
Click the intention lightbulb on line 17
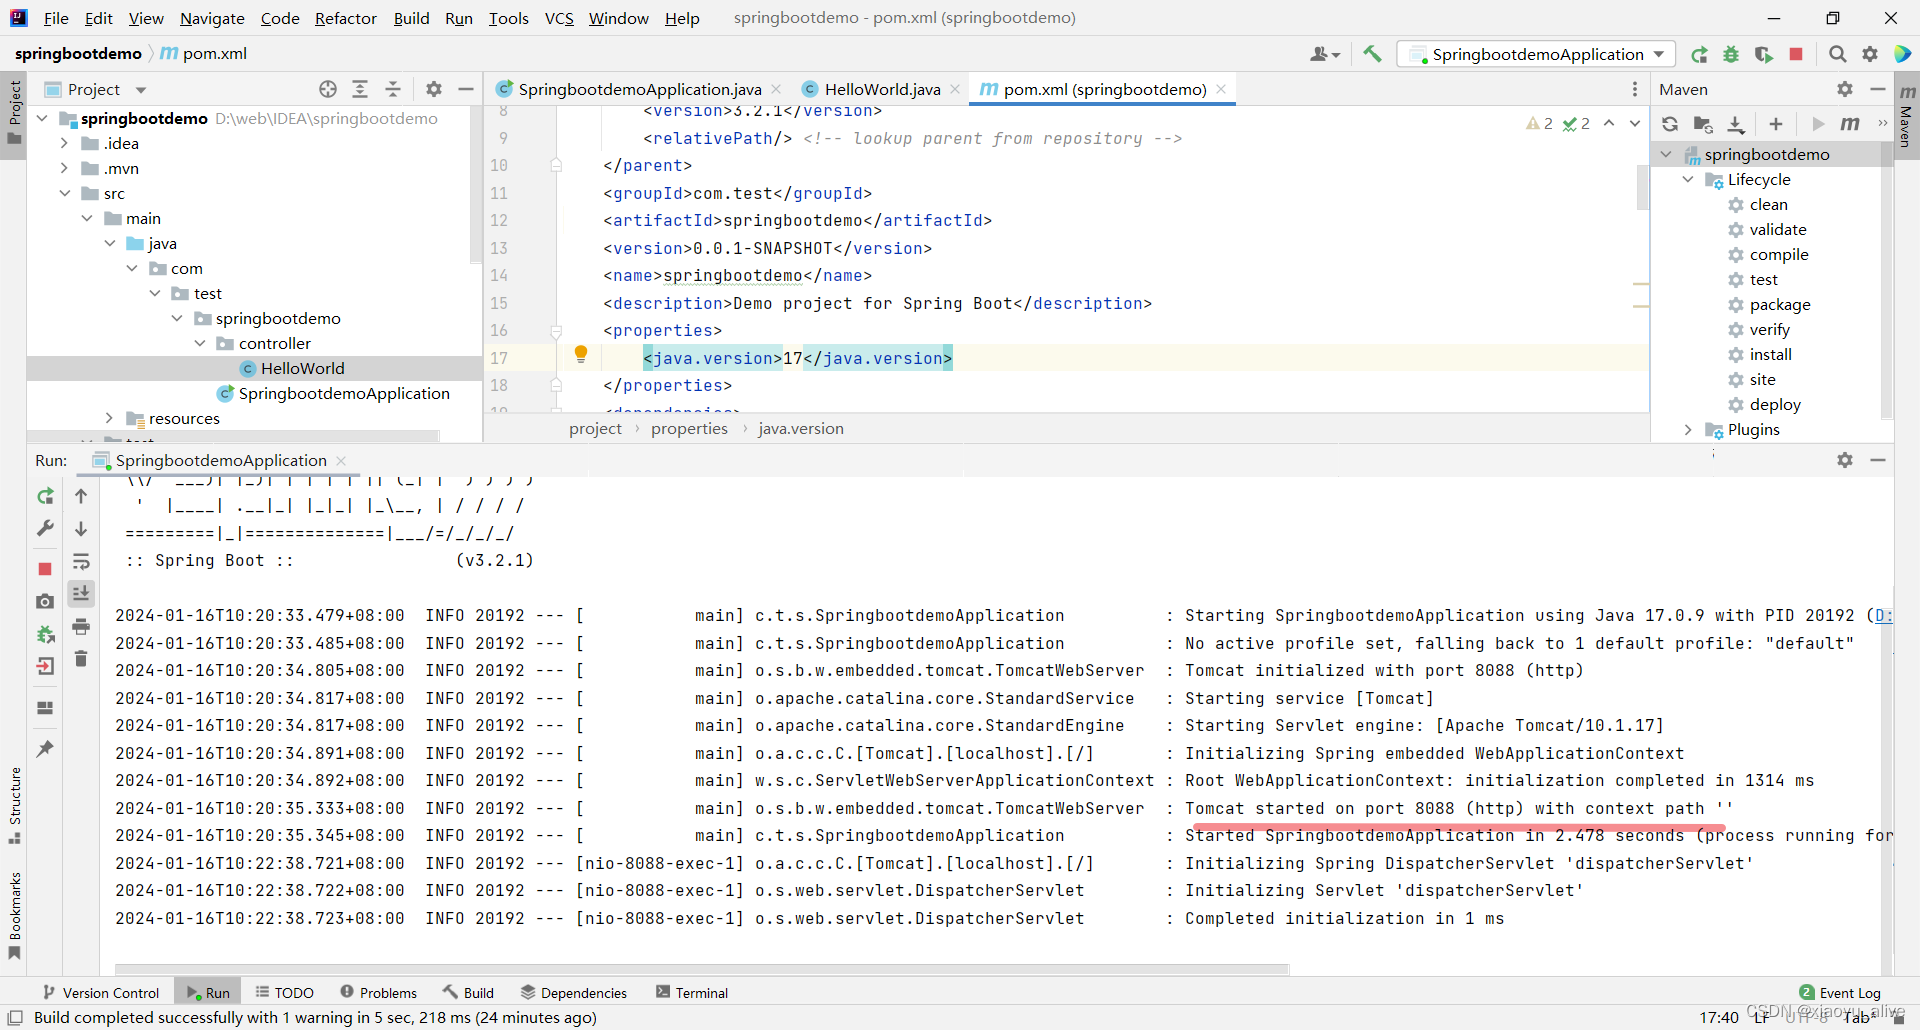point(581,353)
